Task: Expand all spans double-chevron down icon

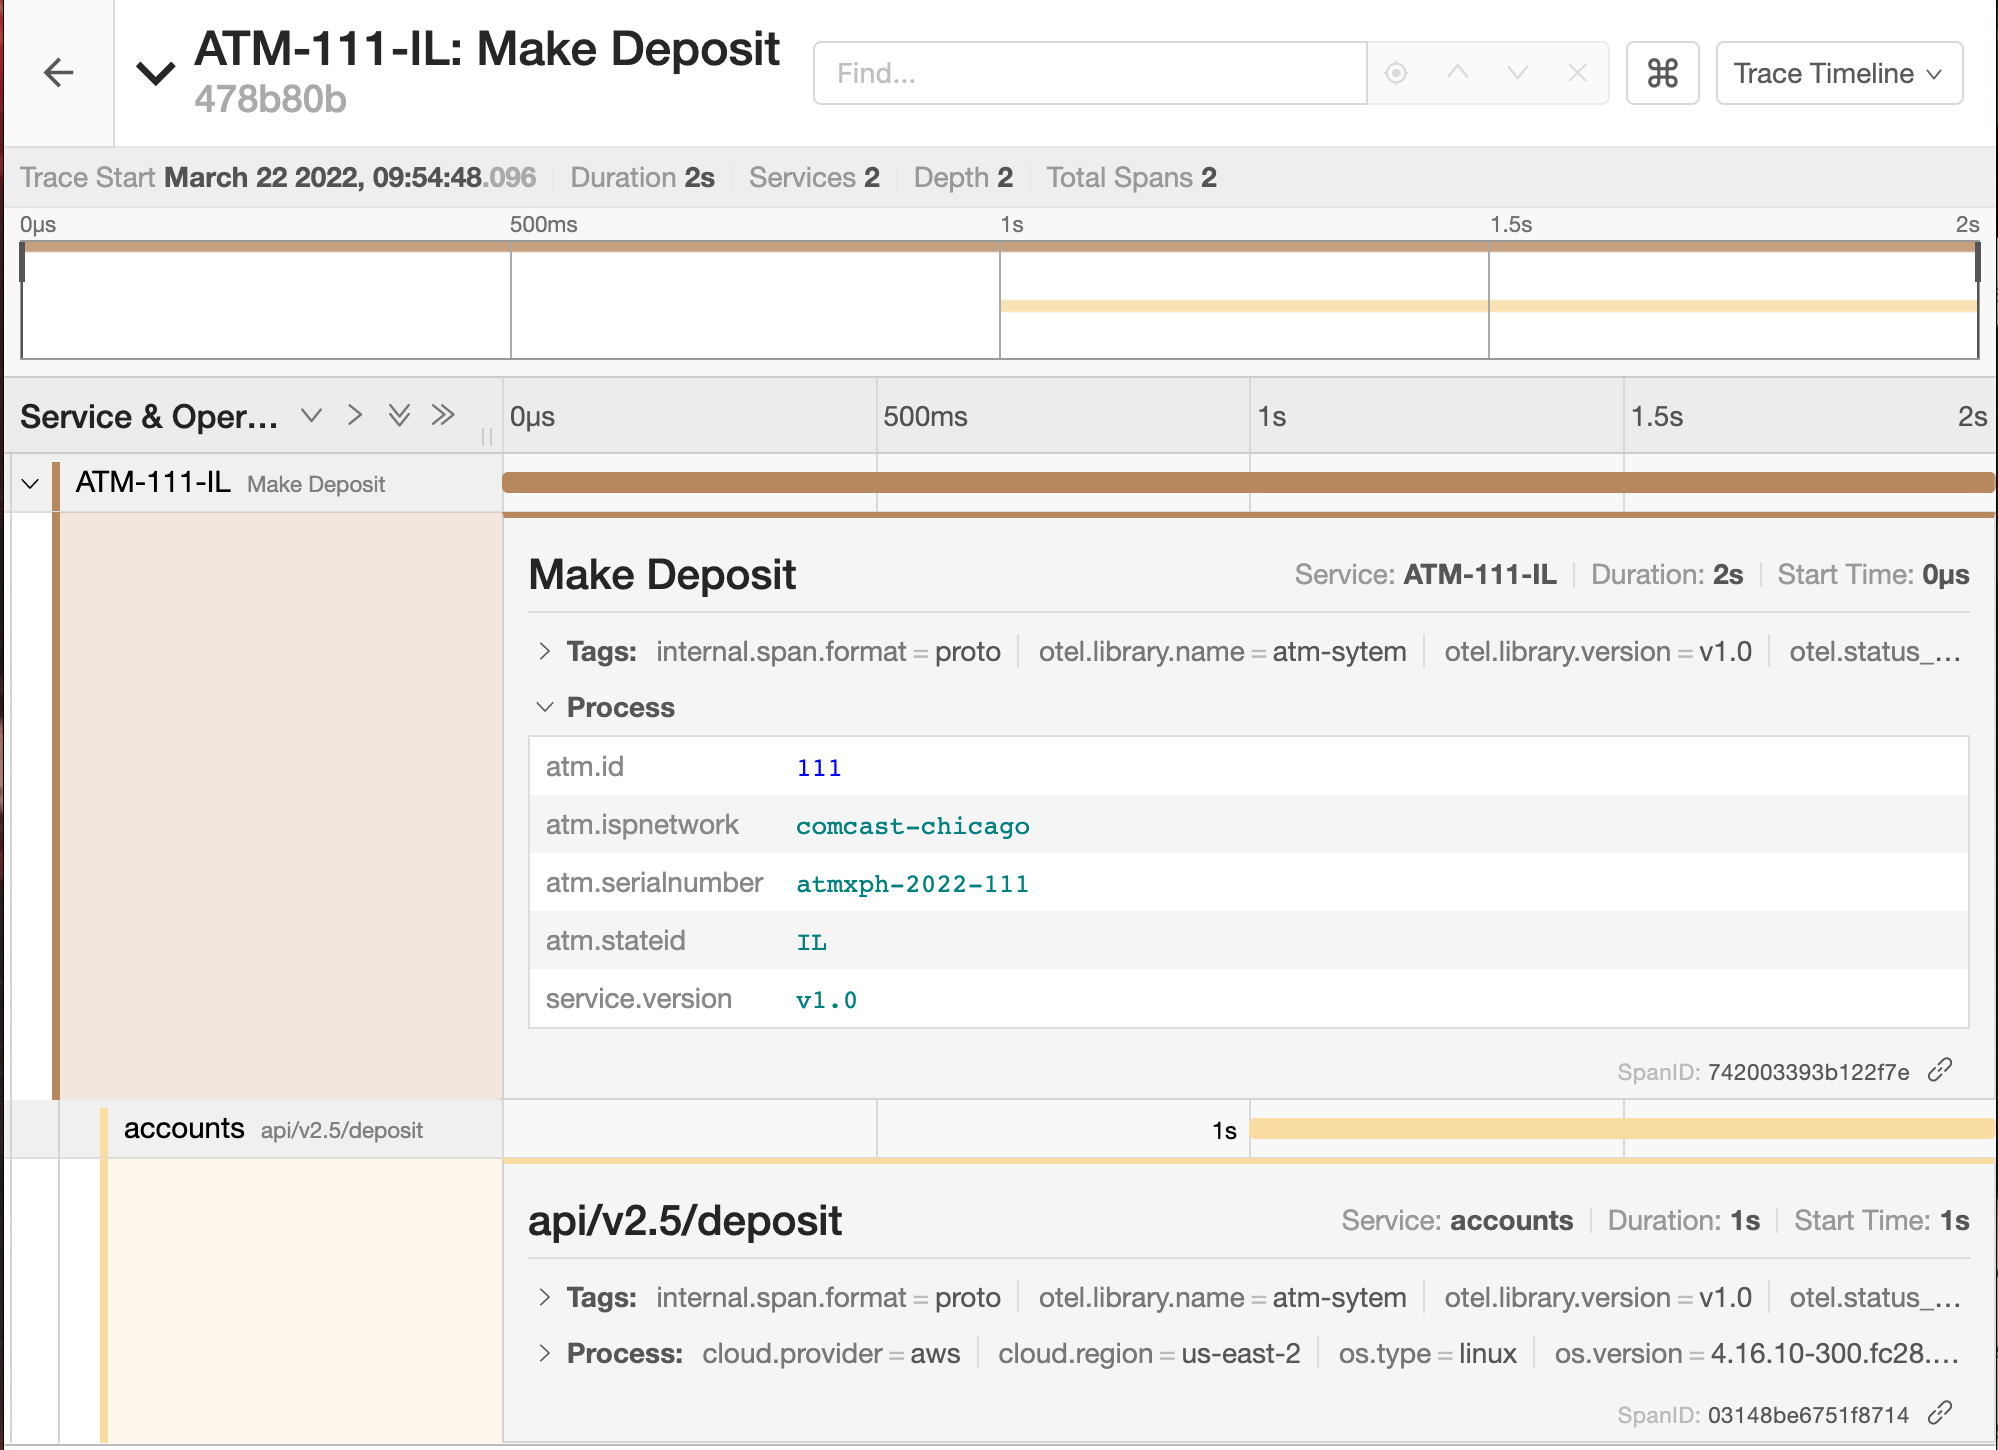Action: 399,415
